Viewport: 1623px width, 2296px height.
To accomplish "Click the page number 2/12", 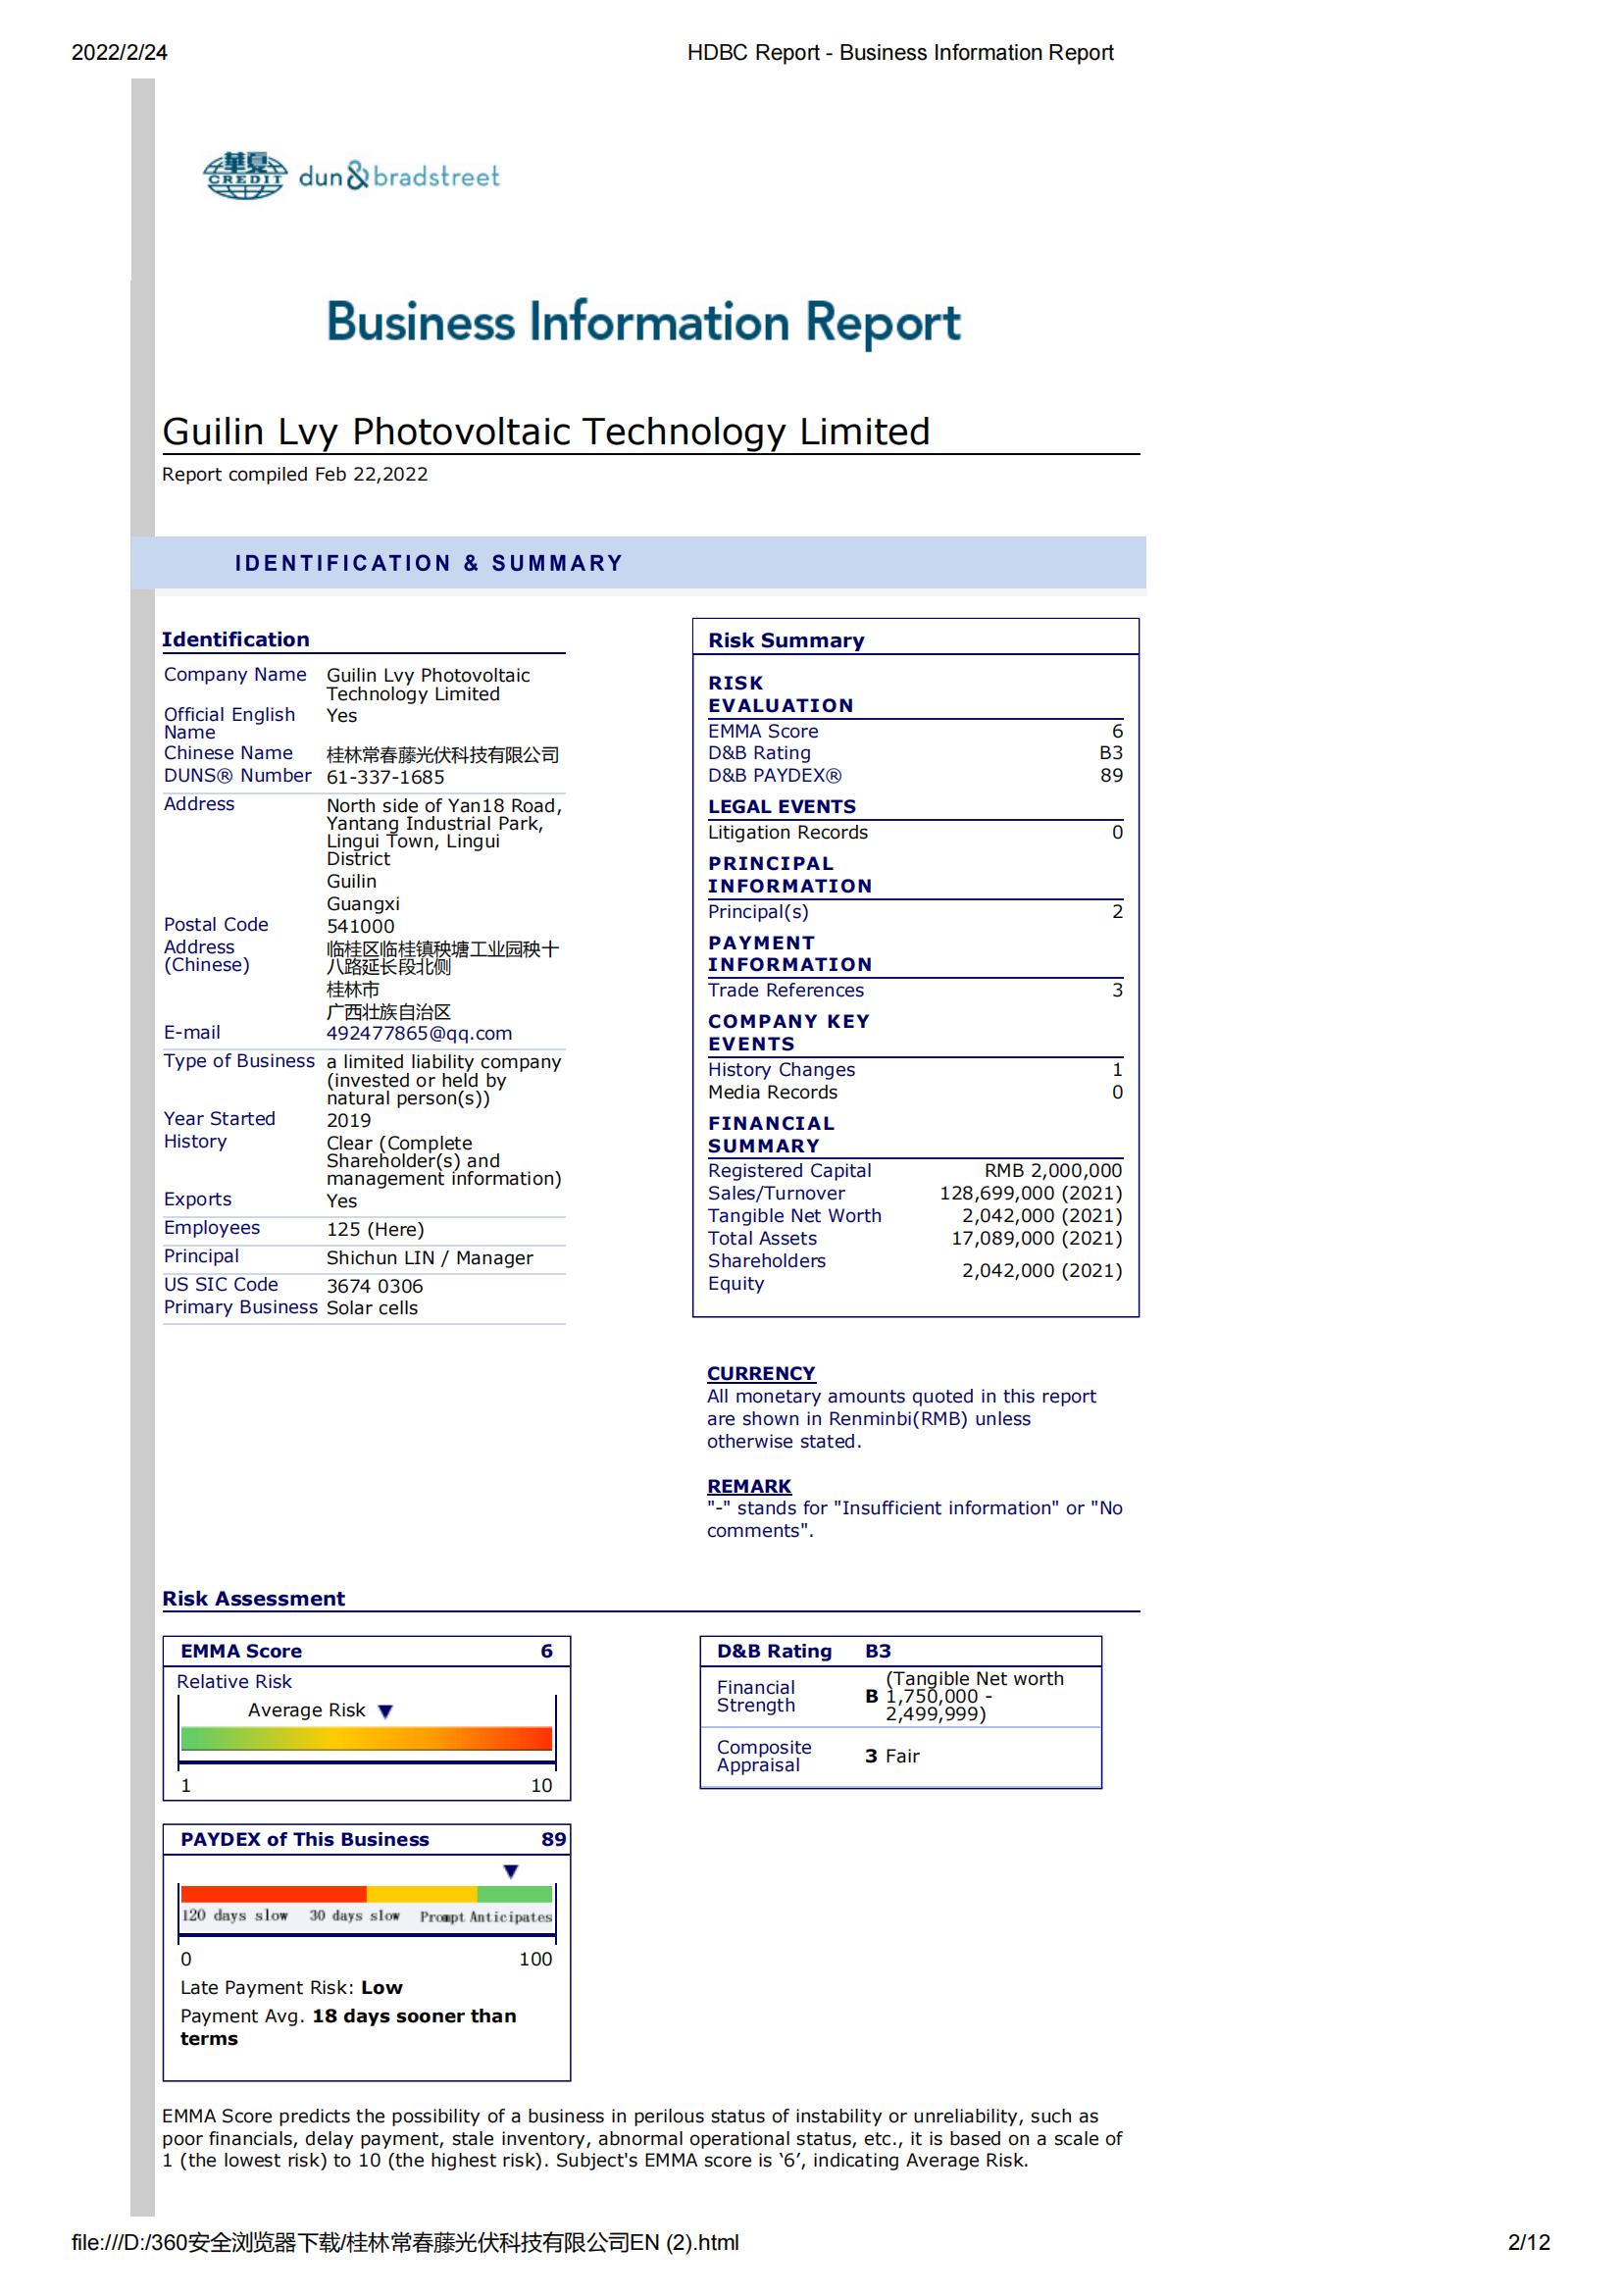I will pyautogui.click(x=1529, y=2242).
